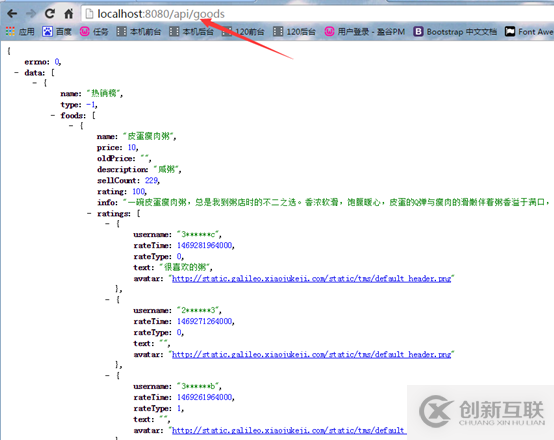Click the text value 很喜欢的粥
Image resolution: width=554 pixels, height=440 pixels.
(x=185, y=267)
